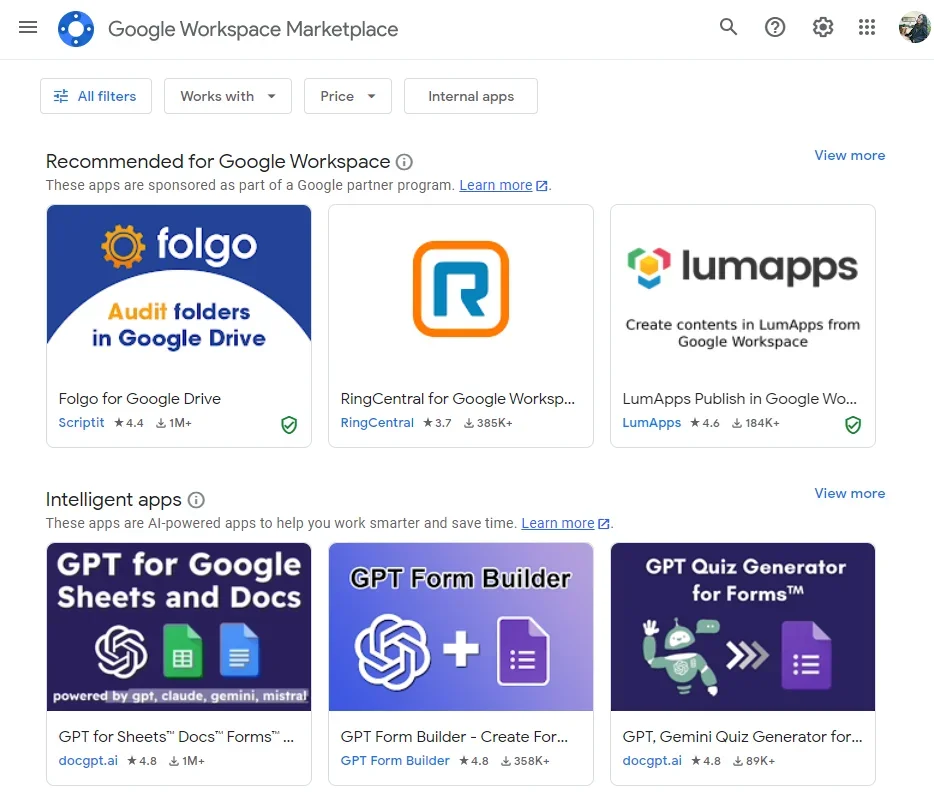This screenshot has width=934, height=799.
Task: Open the Google apps grid launcher
Action: 867,27
